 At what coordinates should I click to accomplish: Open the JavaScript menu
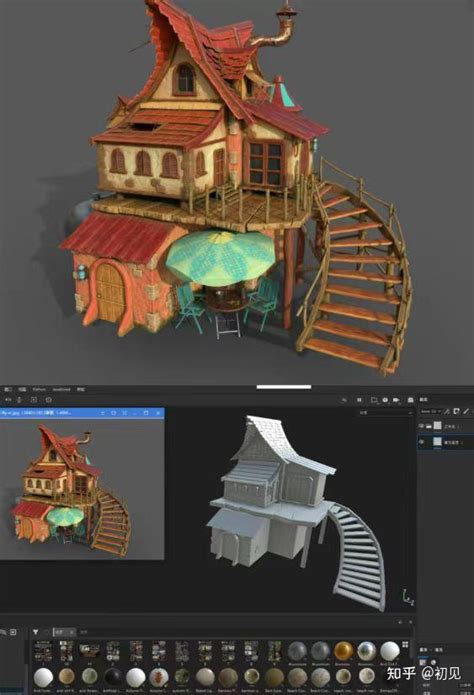coord(62,389)
